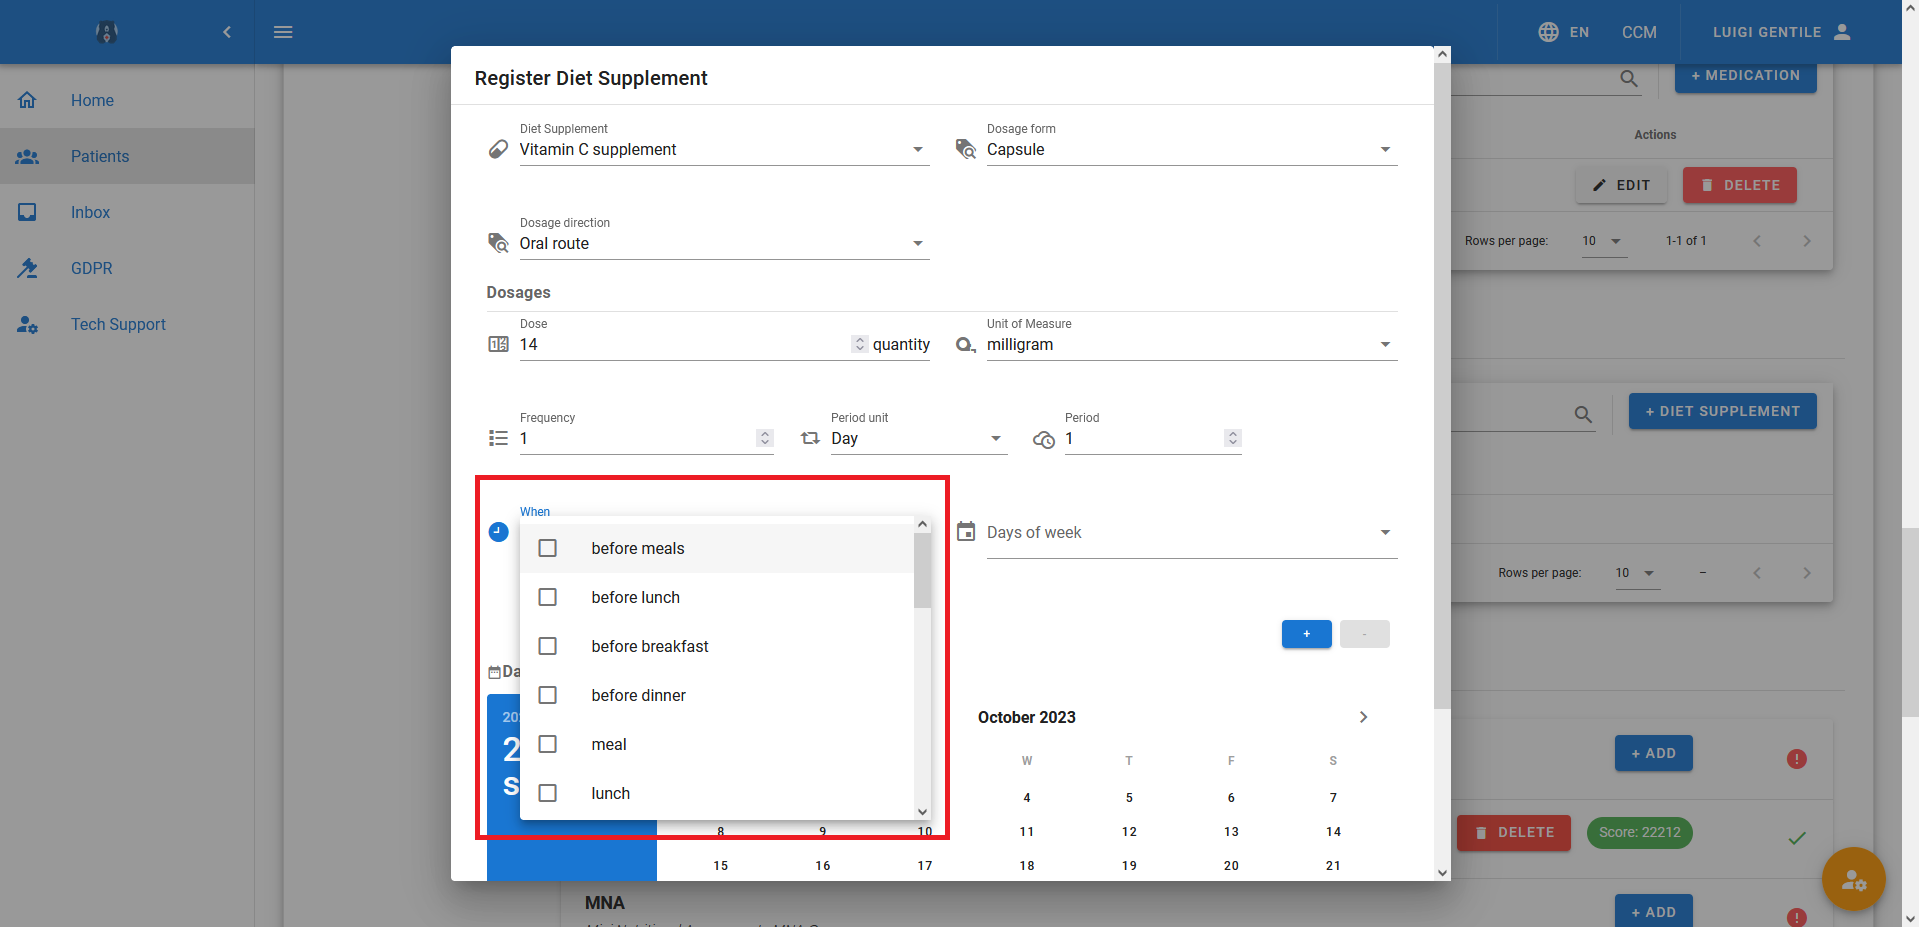1919x927 pixels.
Task: Click the Period unit repeat icon
Action: (x=810, y=438)
